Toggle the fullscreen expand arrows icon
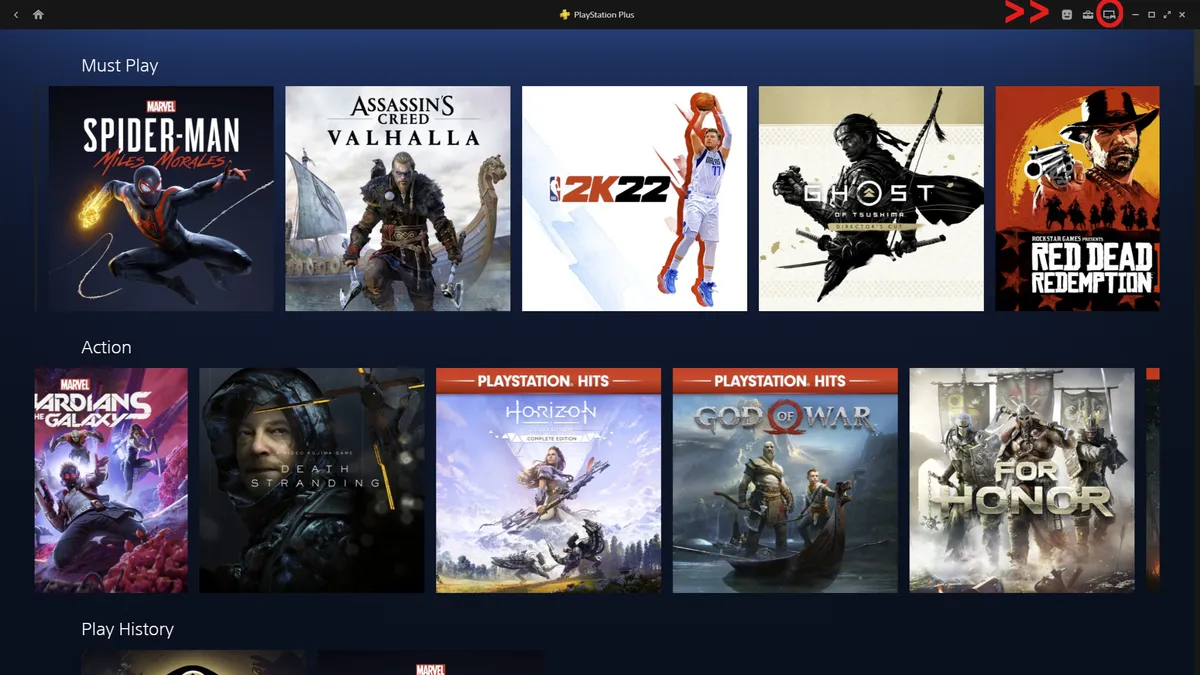 pos(1167,15)
